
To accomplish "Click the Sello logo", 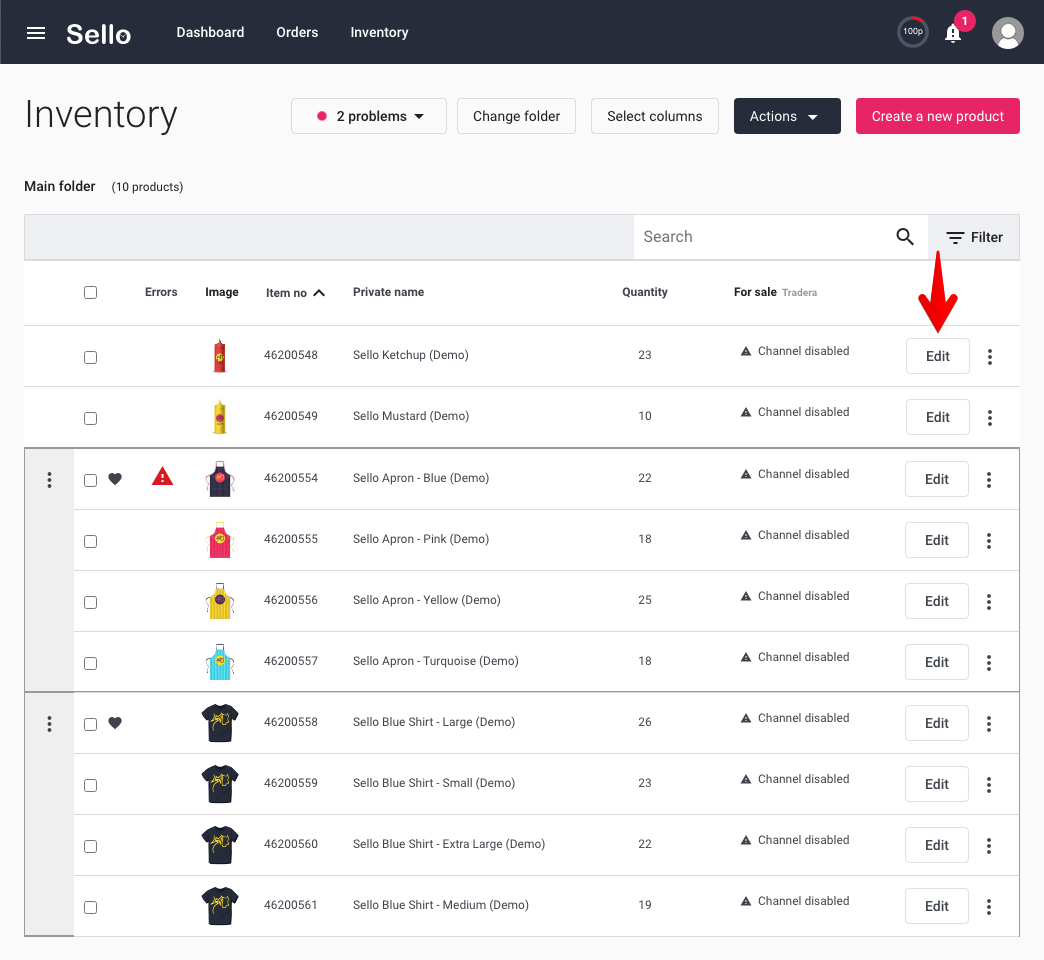I will coord(99,34).
